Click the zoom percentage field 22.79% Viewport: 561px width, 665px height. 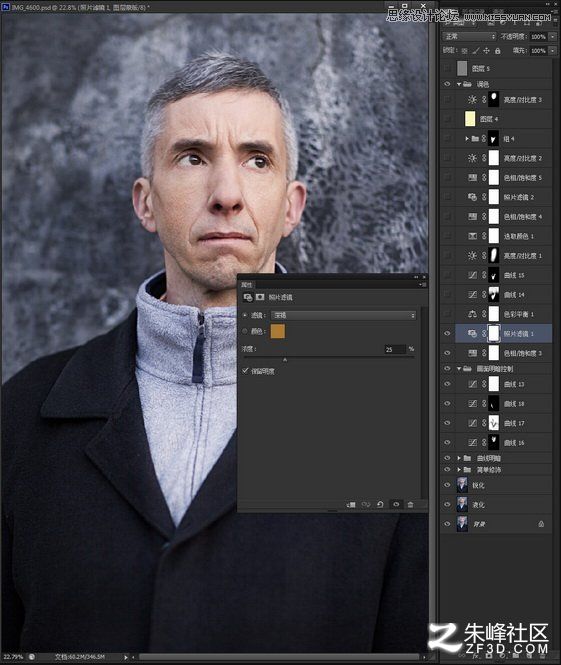pos(13,657)
